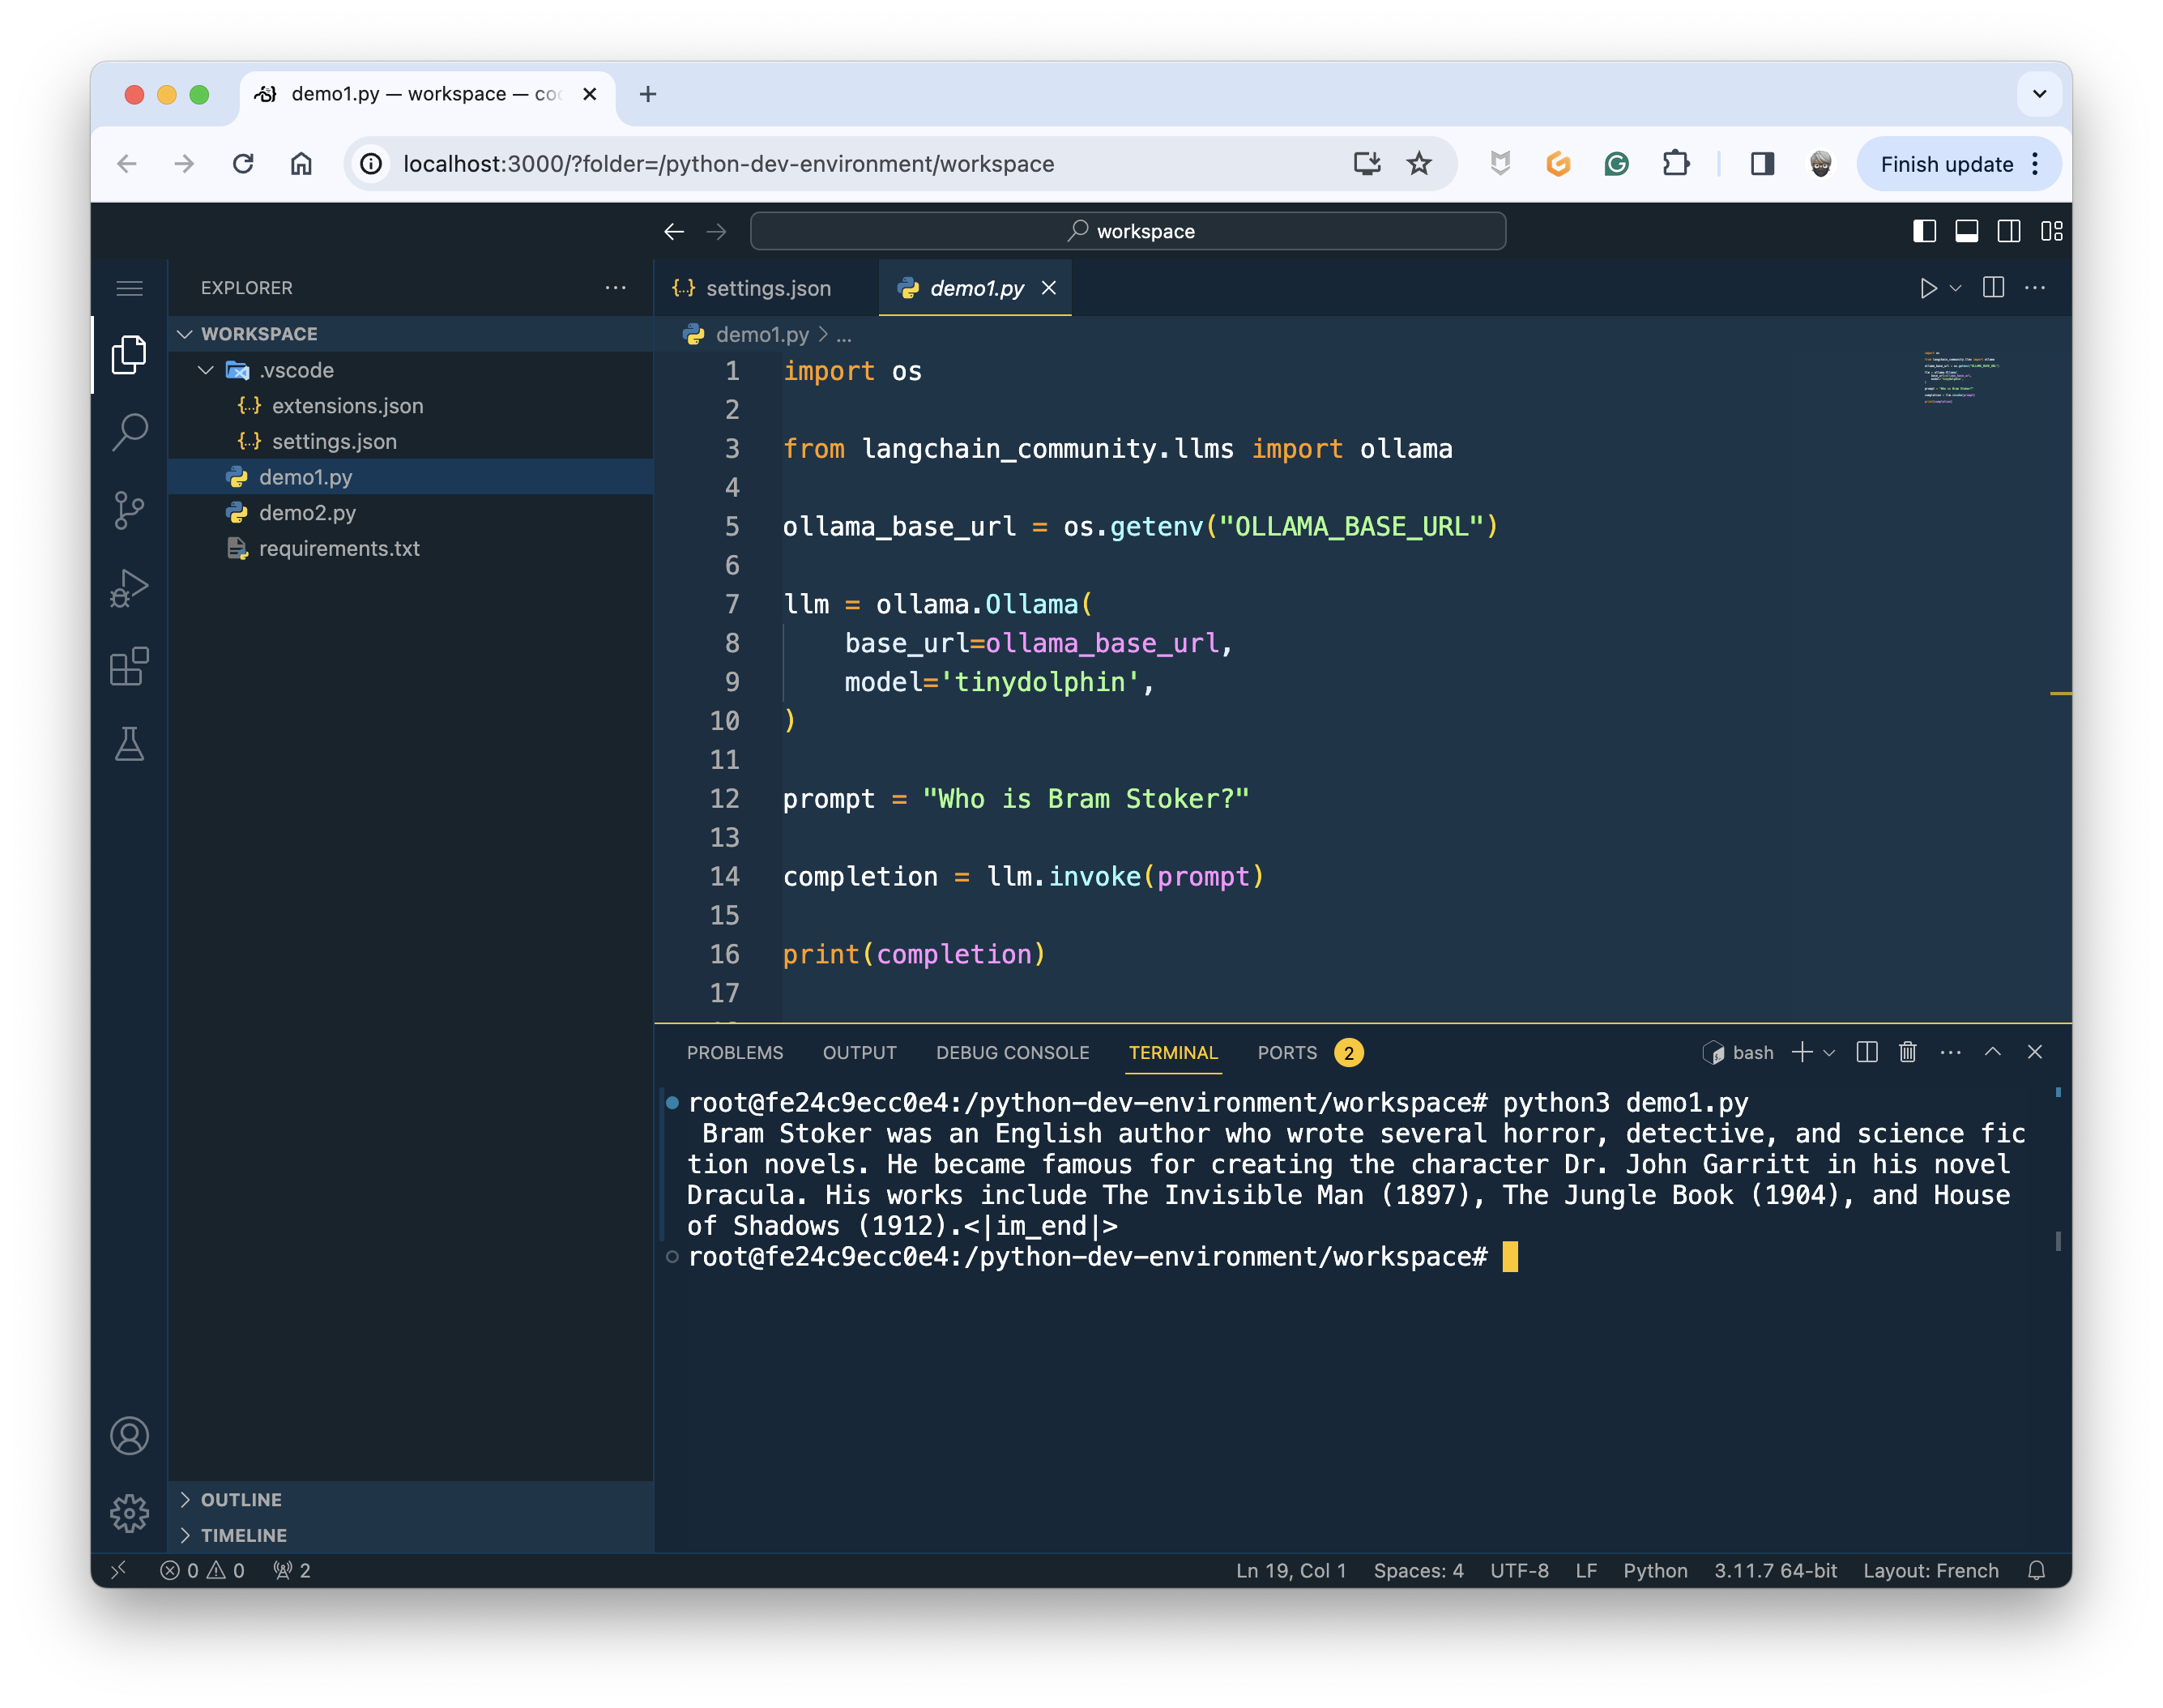2163x1708 pixels.
Task: Open the Run and Debug view
Action: tap(129, 588)
